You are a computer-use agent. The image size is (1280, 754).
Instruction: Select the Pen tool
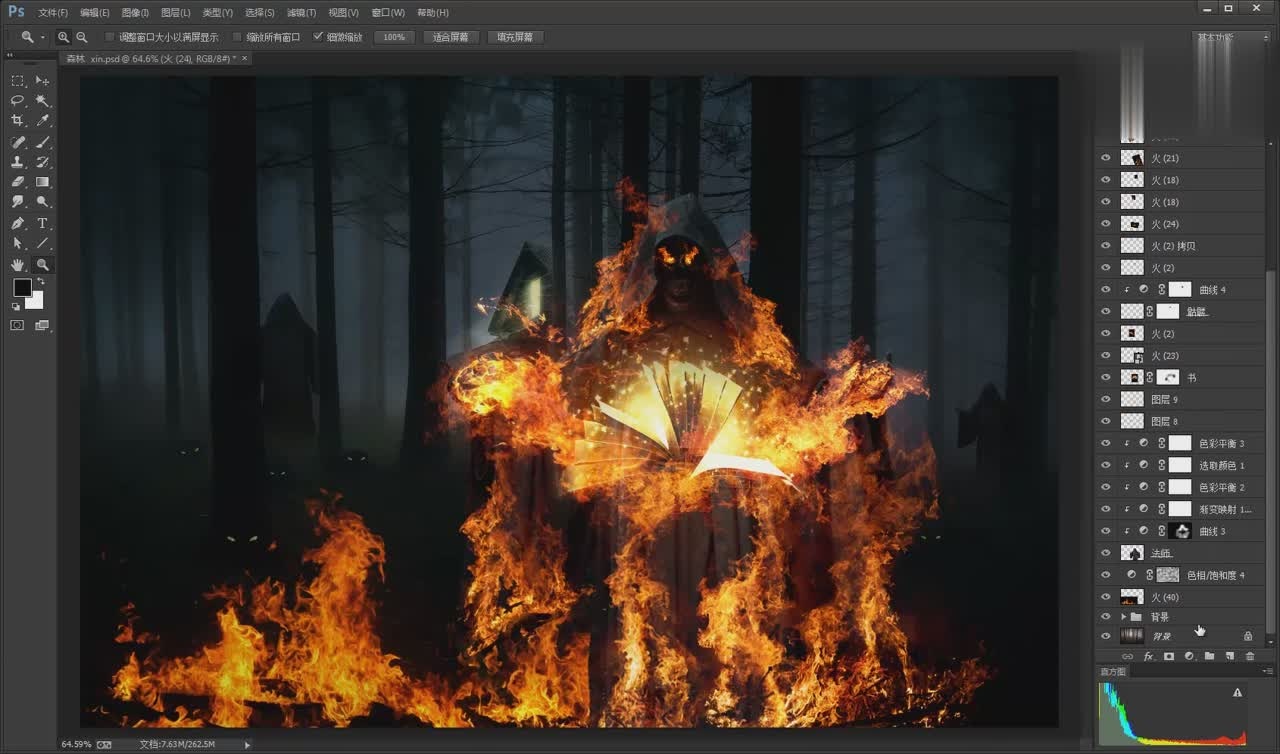(x=17, y=223)
